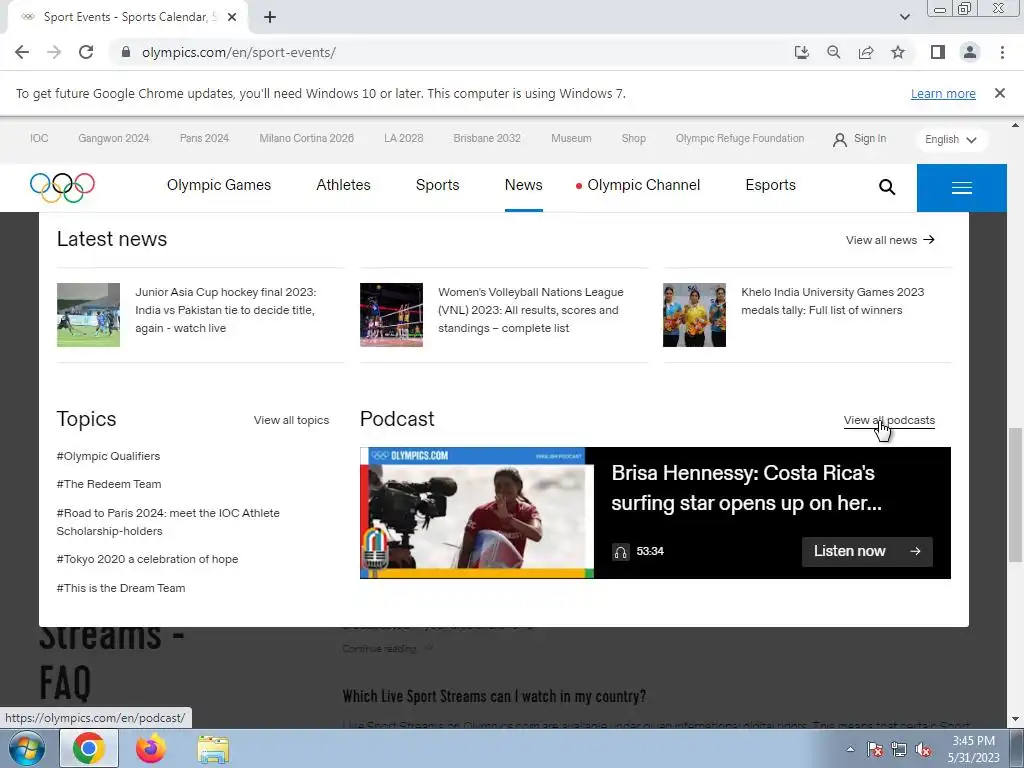
Task: Click the browser back arrow
Action: point(22,52)
